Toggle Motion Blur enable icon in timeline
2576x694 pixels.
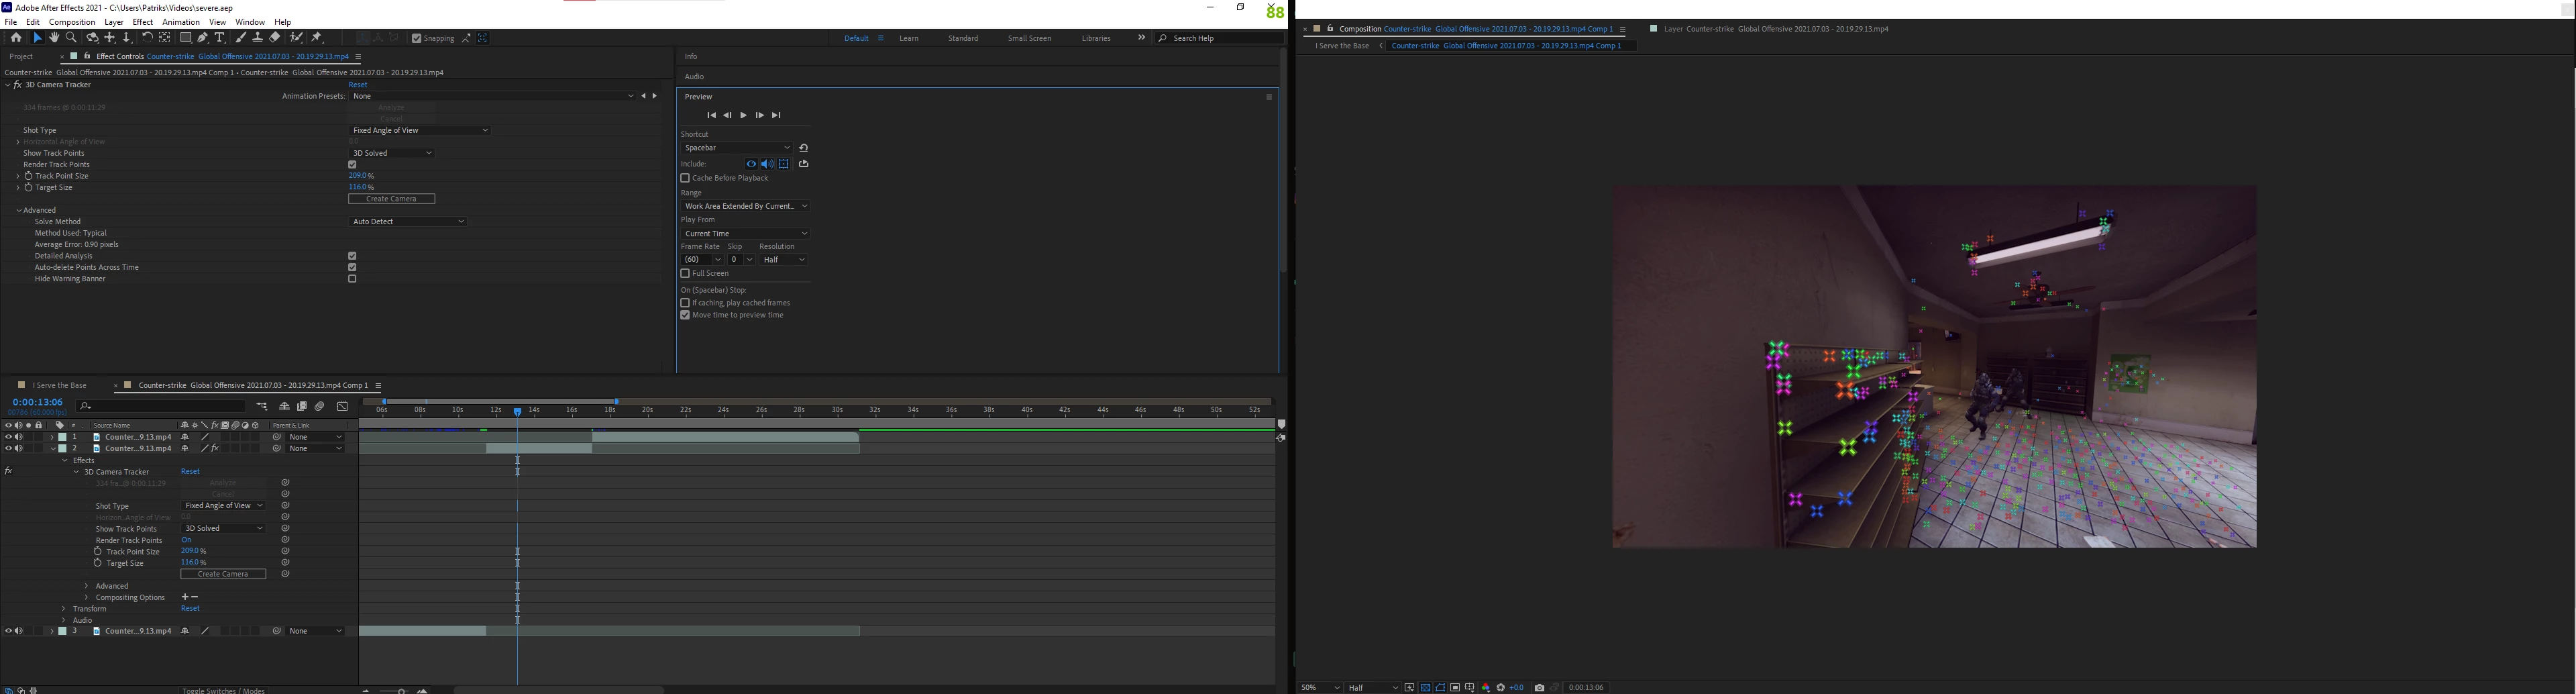pyautogui.click(x=320, y=406)
